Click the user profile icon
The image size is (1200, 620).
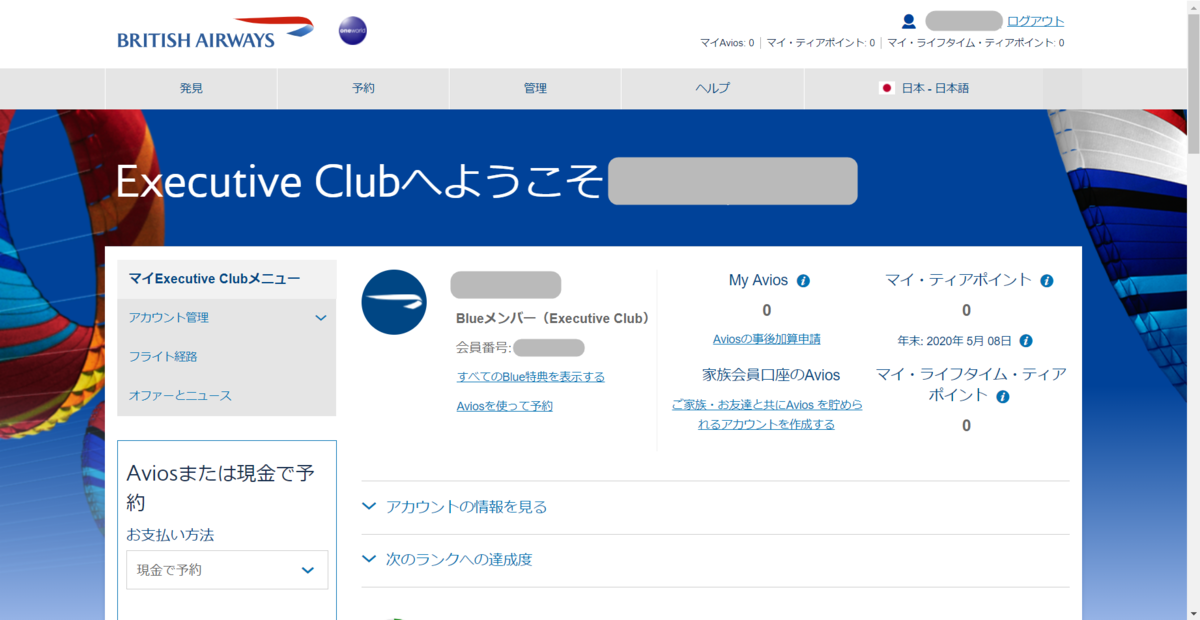(909, 21)
